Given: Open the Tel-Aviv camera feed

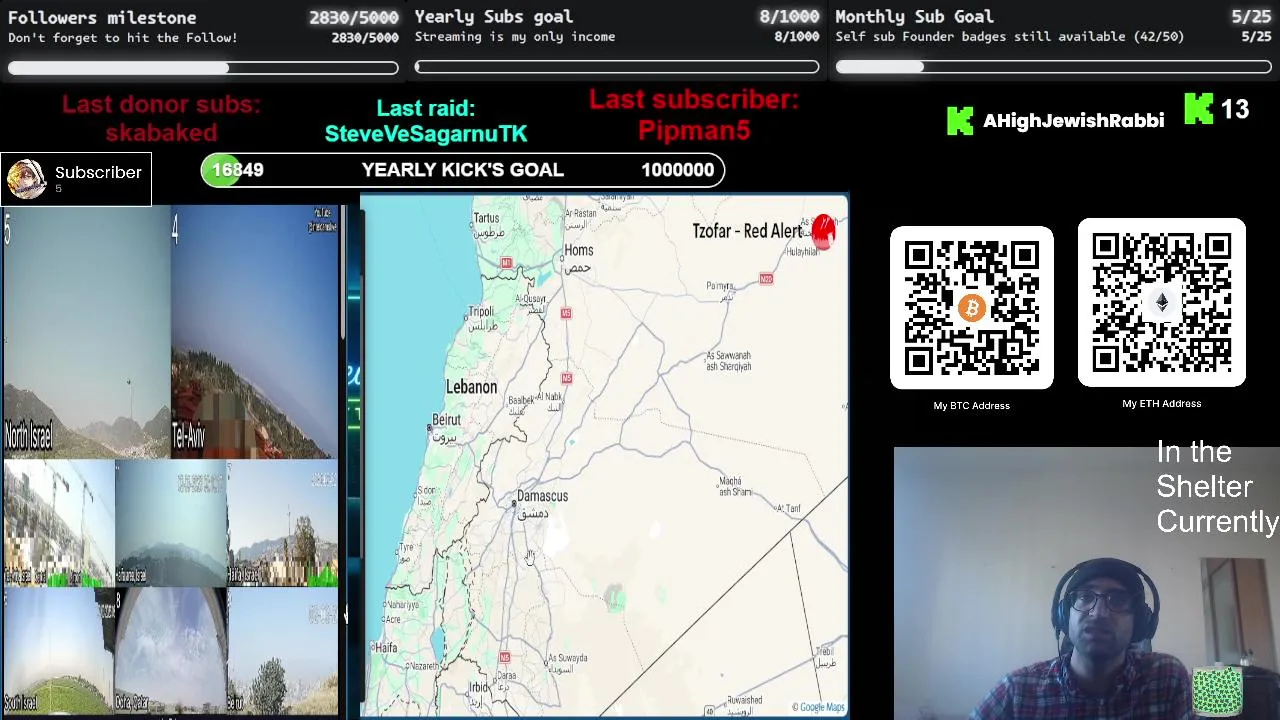Looking at the screenshot, I should point(255,332).
